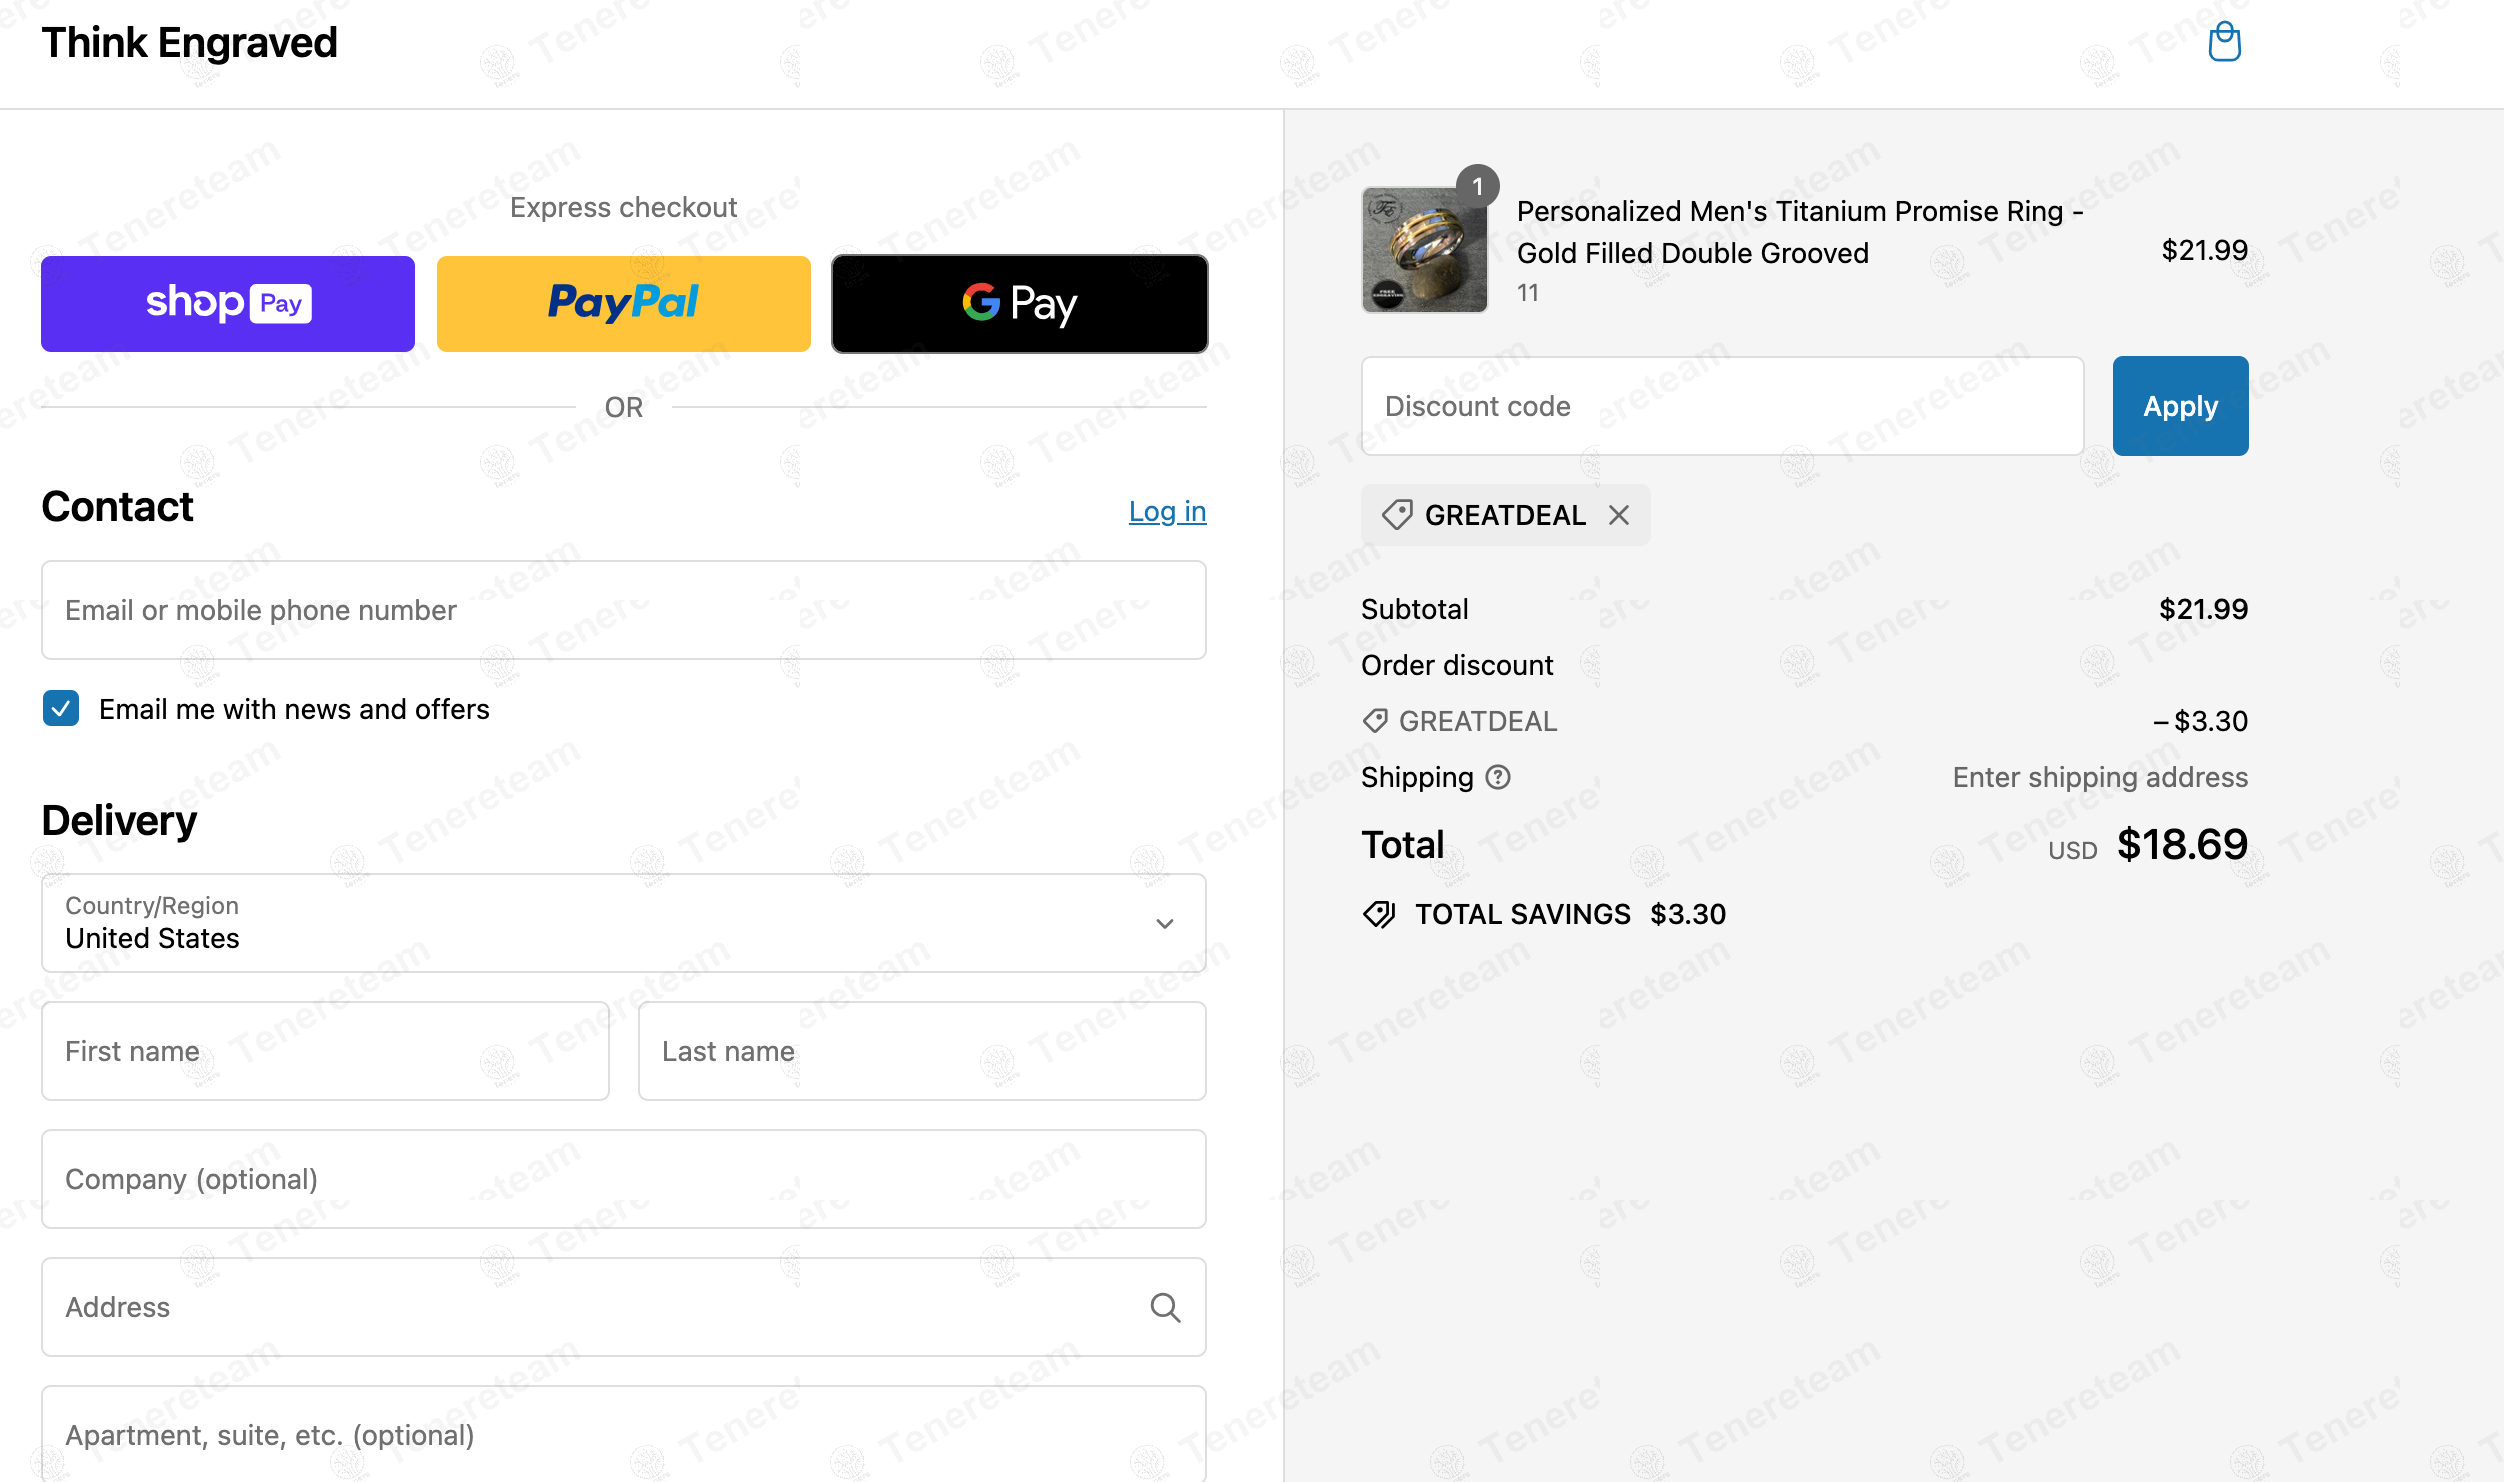The width and height of the screenshot is (2504, 1482).
Task: Open the shopping bag cart icon
Action: point(2224,42)
